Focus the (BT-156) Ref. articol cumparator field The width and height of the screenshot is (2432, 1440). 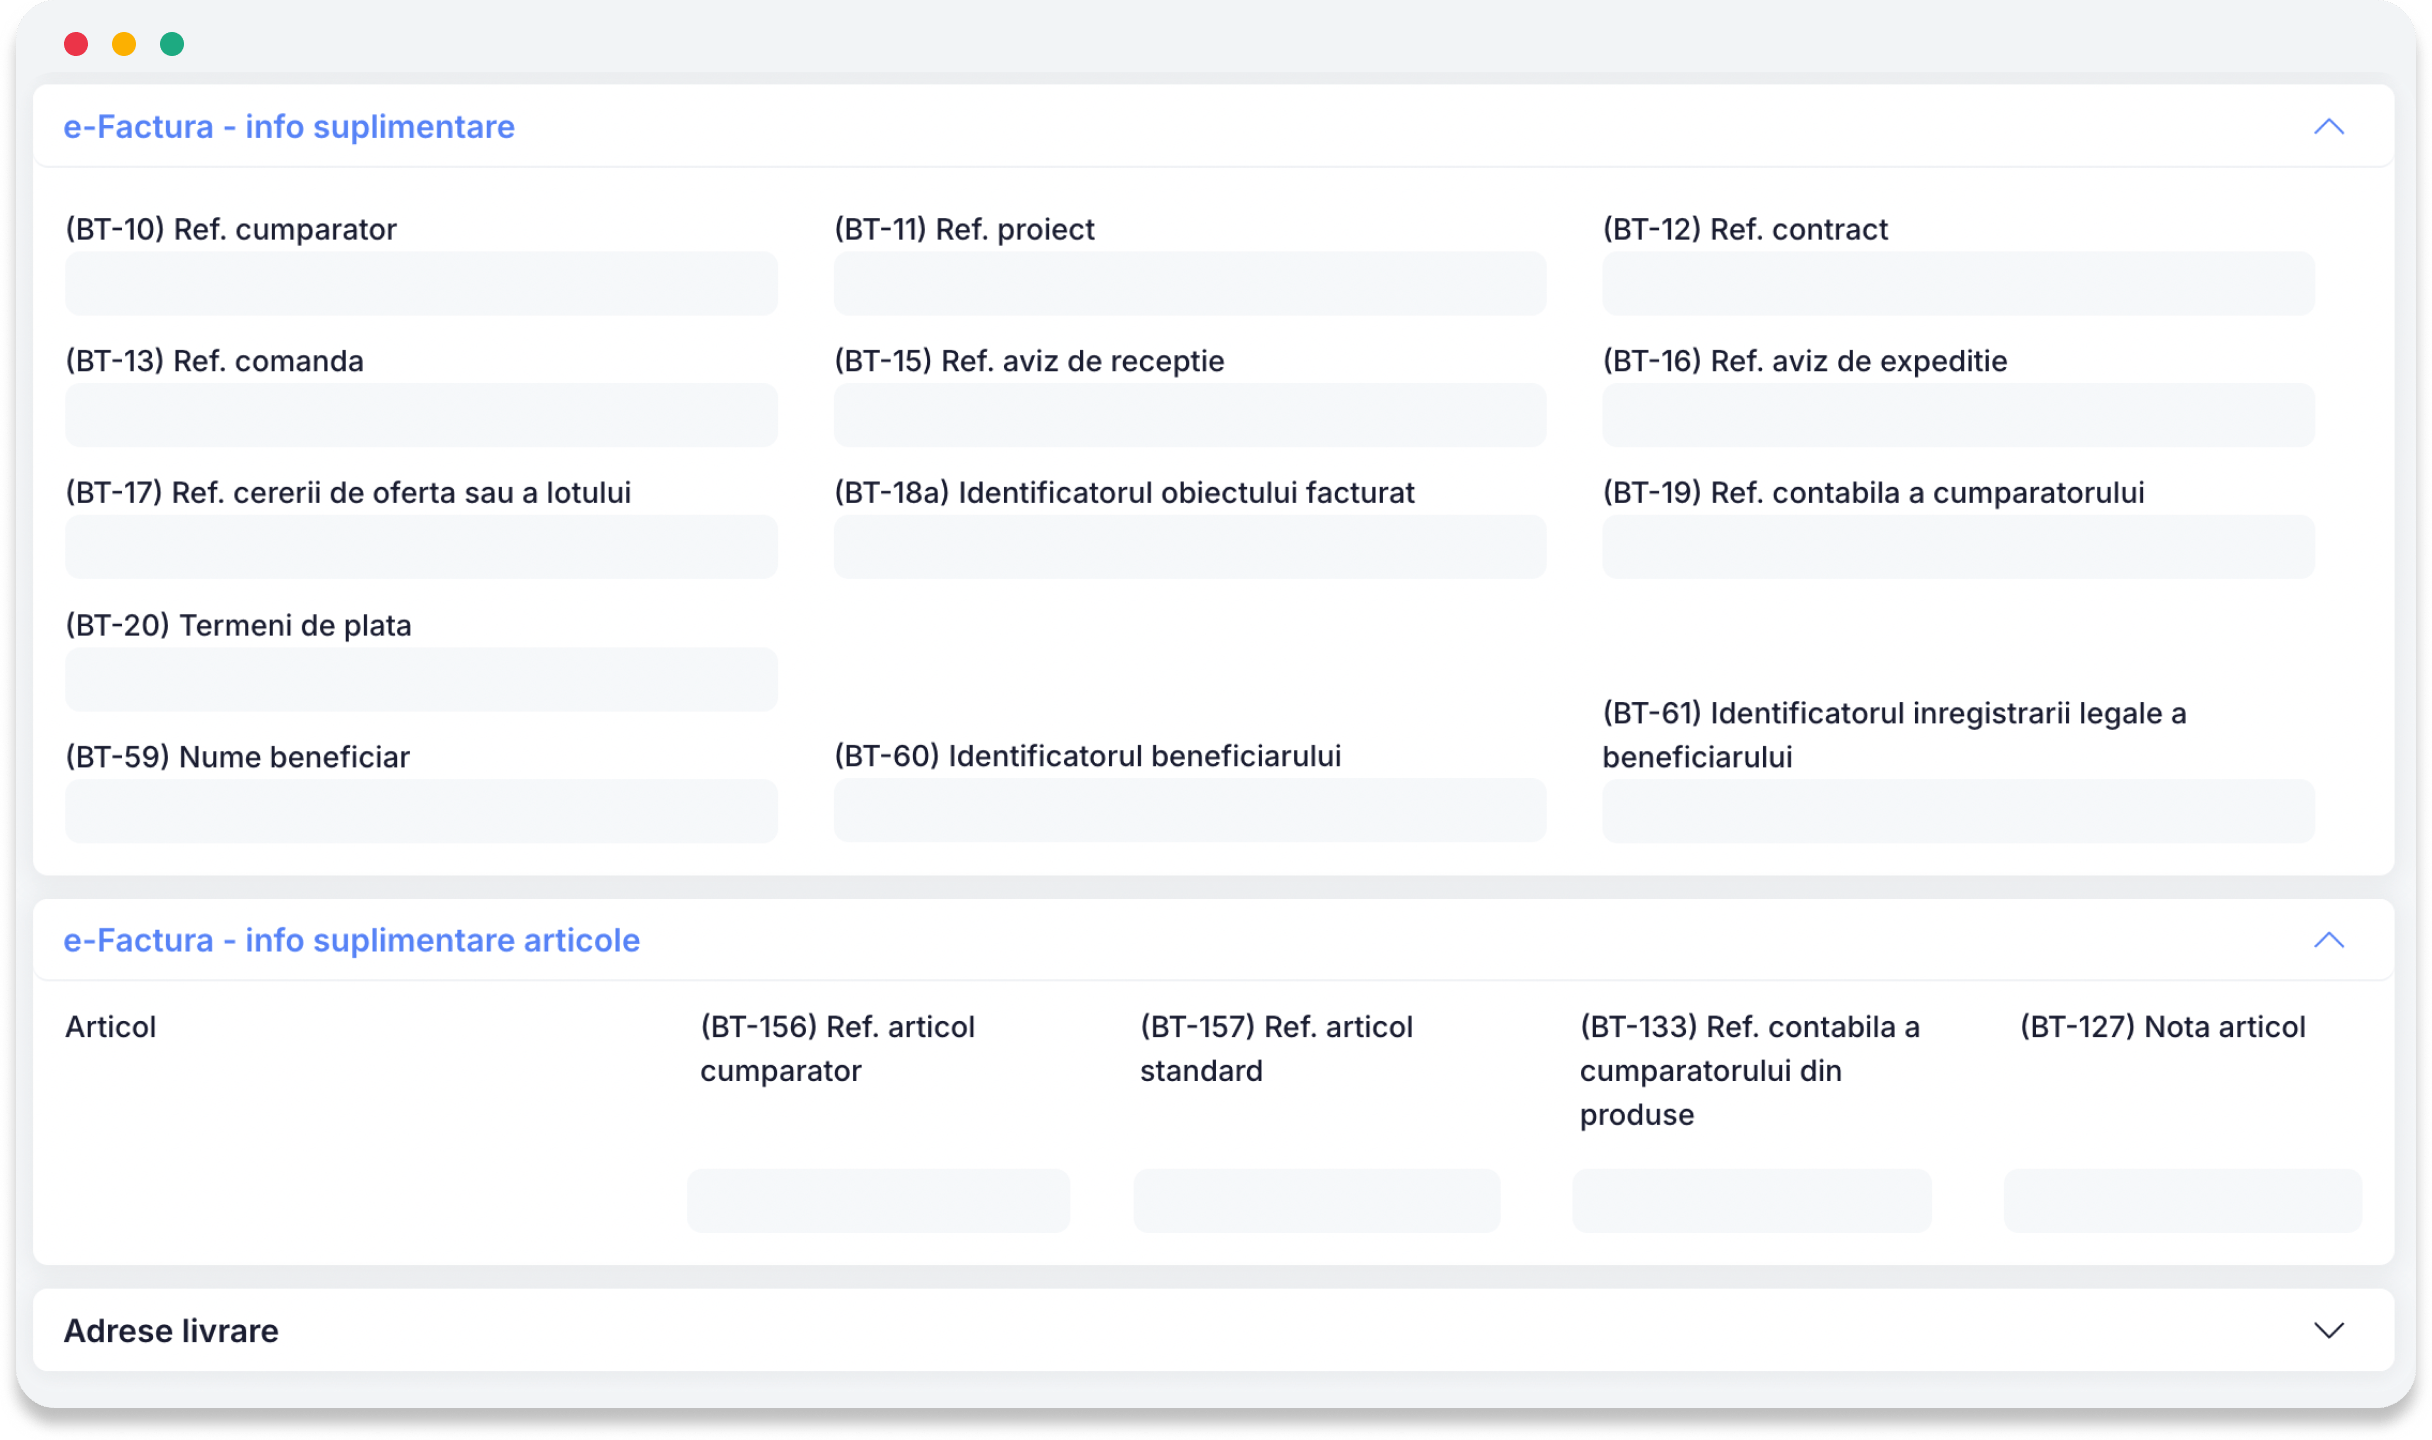click(x=878, y=1200)
